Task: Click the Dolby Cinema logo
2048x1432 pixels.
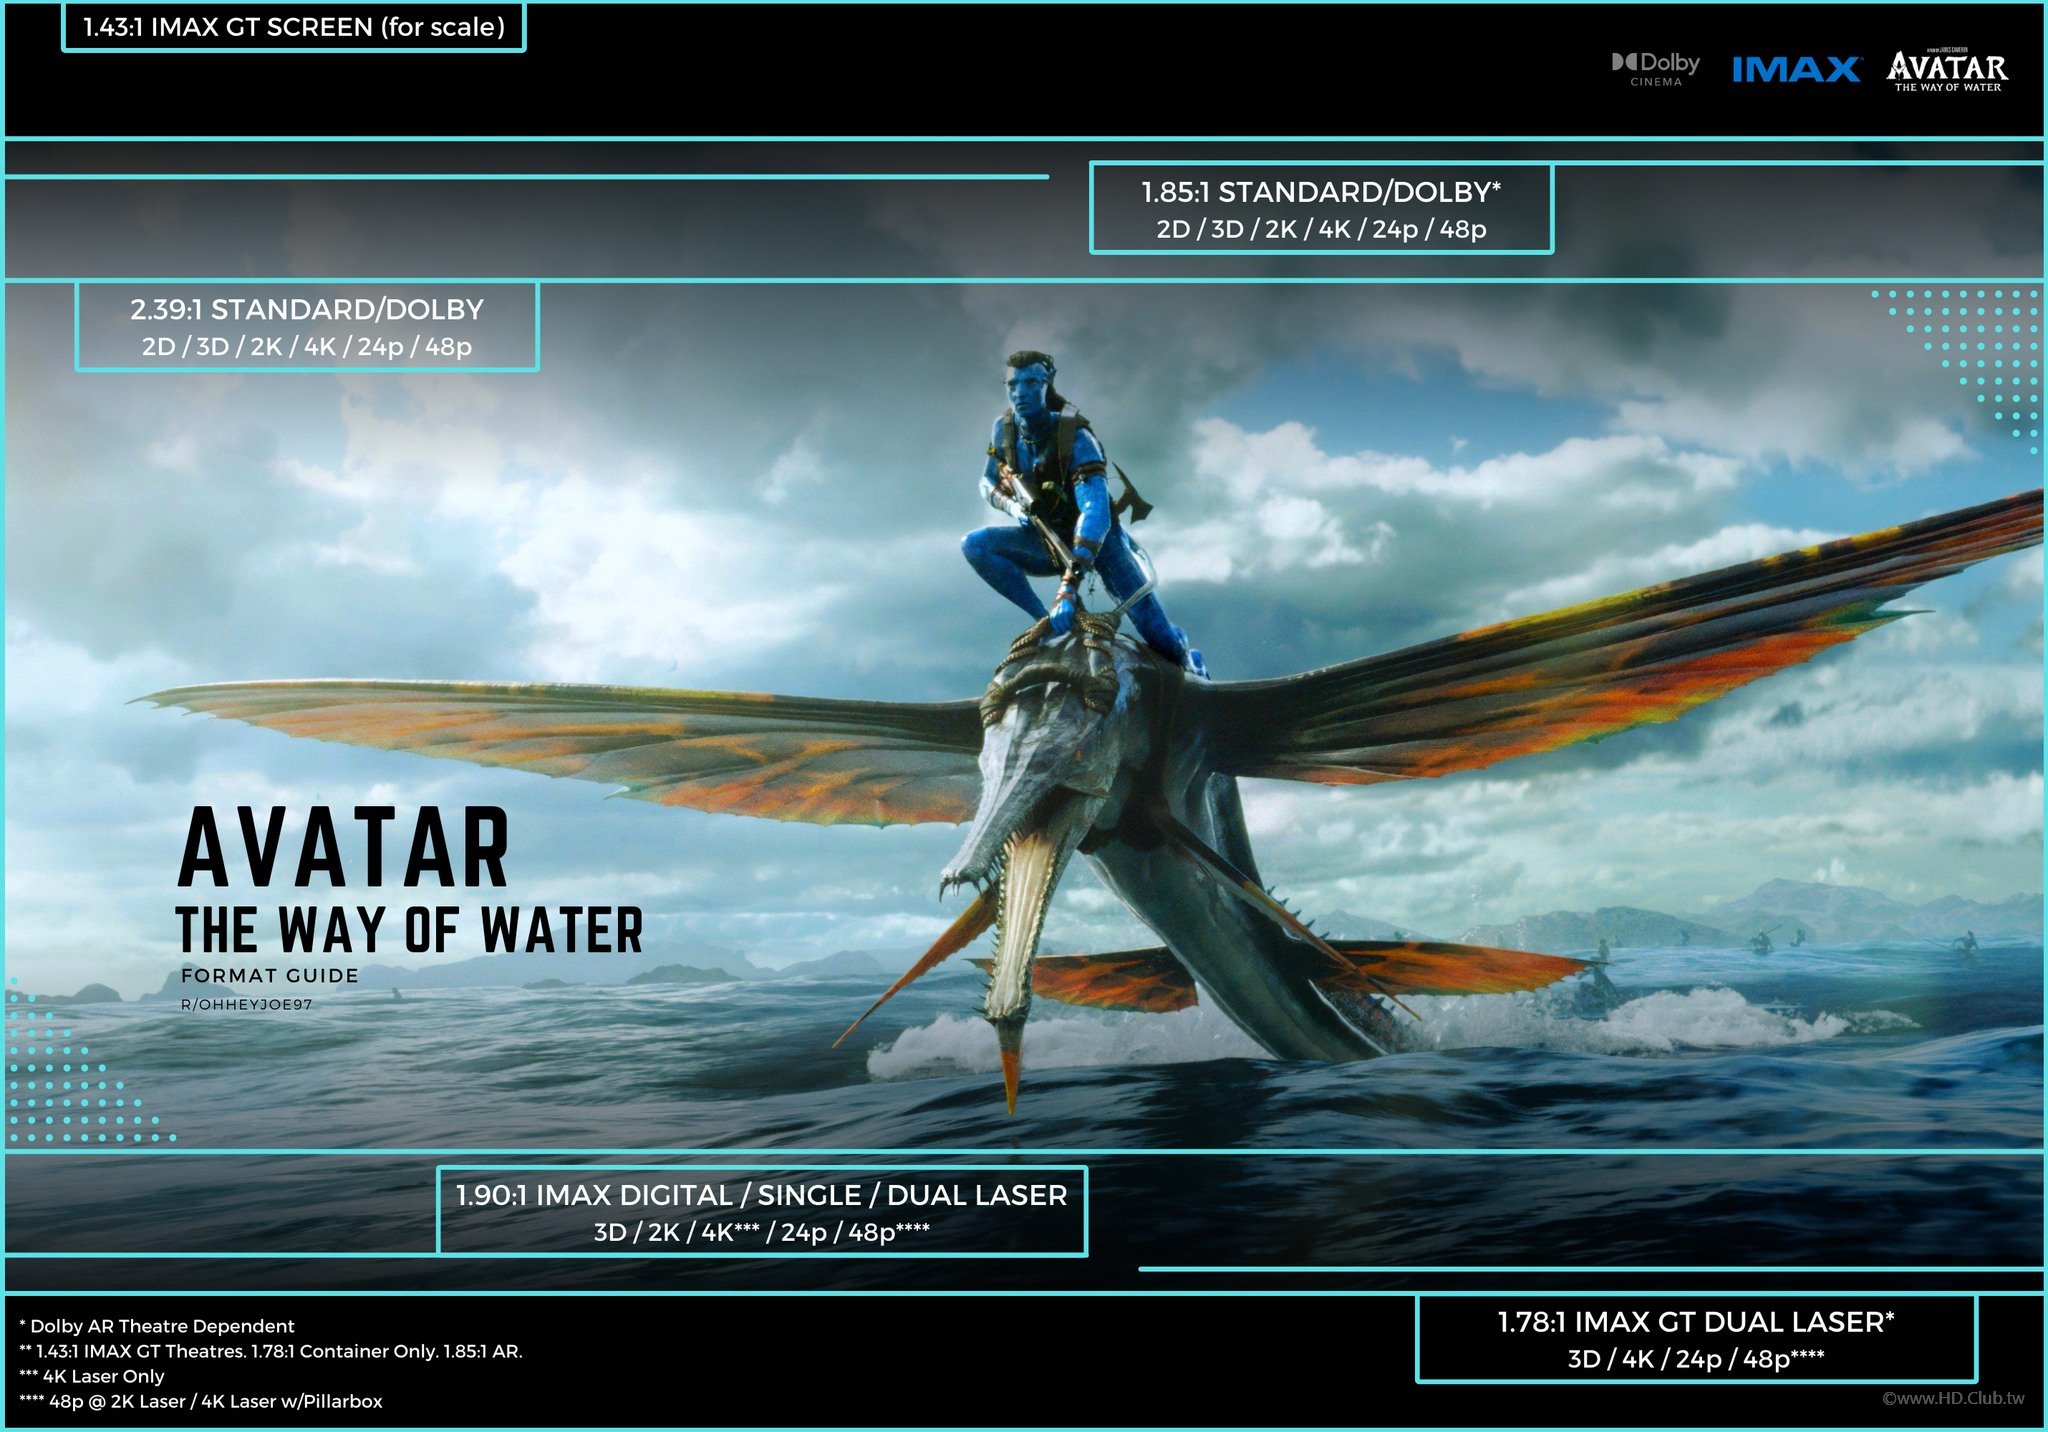Action: click(x=1655, y=69)
